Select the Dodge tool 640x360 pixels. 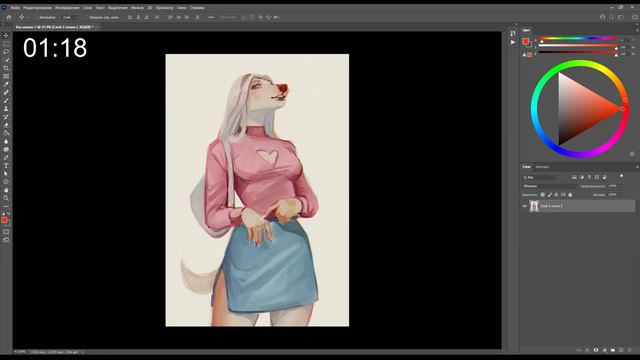coord(6,150)
